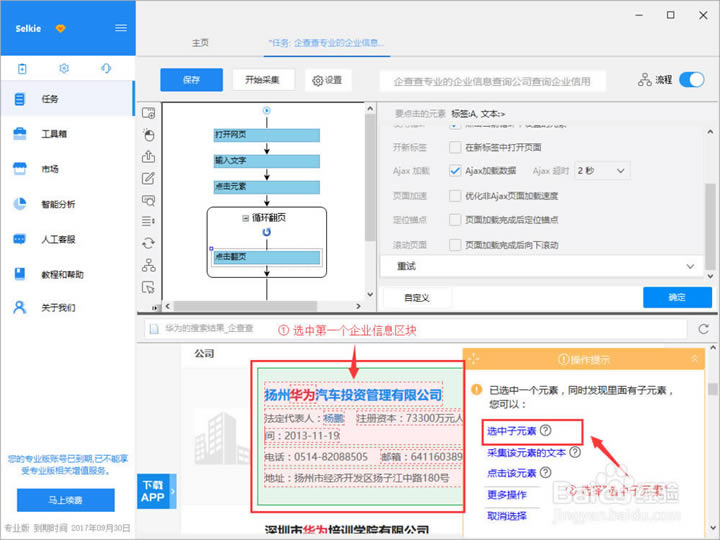Collapse the 循环翻页 loop block
The width and height of the screenshot is (720, 540).
pyautogui.click(x=245, y=218)
